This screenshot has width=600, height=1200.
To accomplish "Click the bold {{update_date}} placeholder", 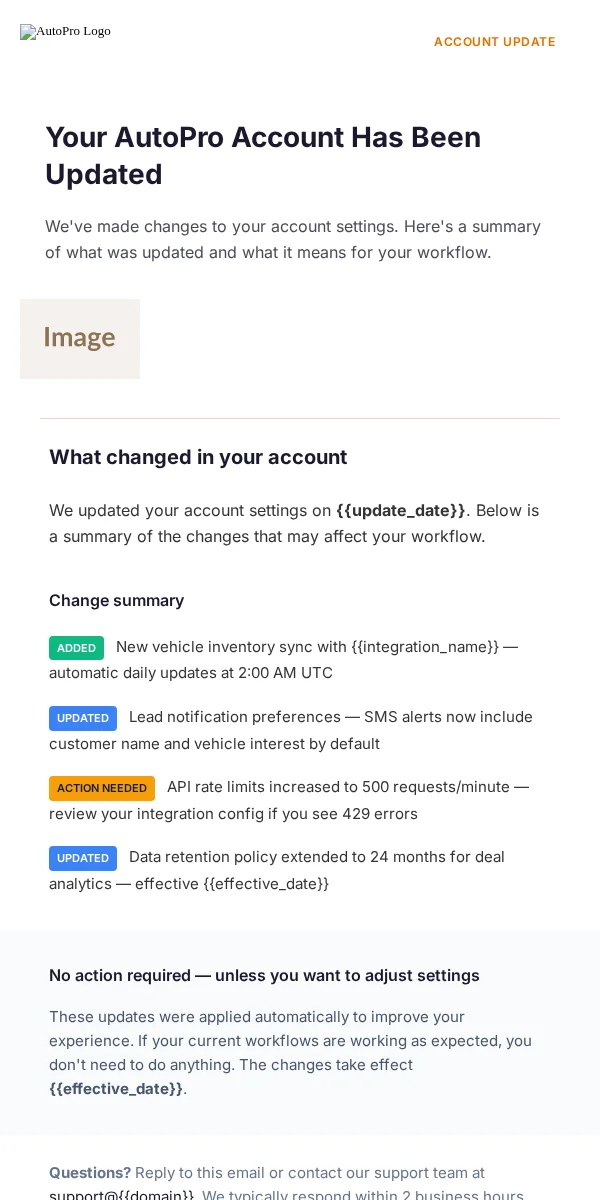I will 401,510.
